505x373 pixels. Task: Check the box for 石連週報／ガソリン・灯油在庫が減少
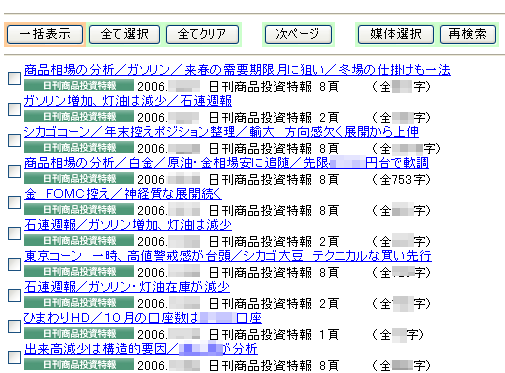coord(14,295)
